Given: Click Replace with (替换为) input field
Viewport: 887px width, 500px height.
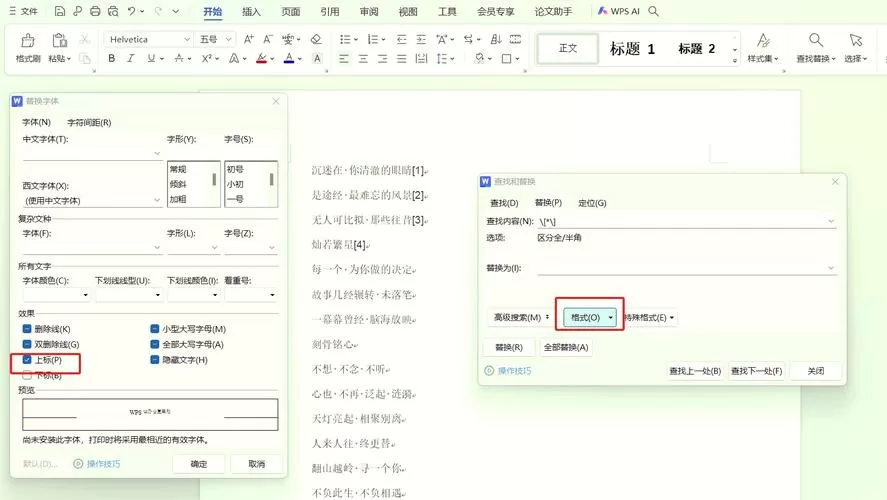Looking at the screenshot, I should 686,268.
